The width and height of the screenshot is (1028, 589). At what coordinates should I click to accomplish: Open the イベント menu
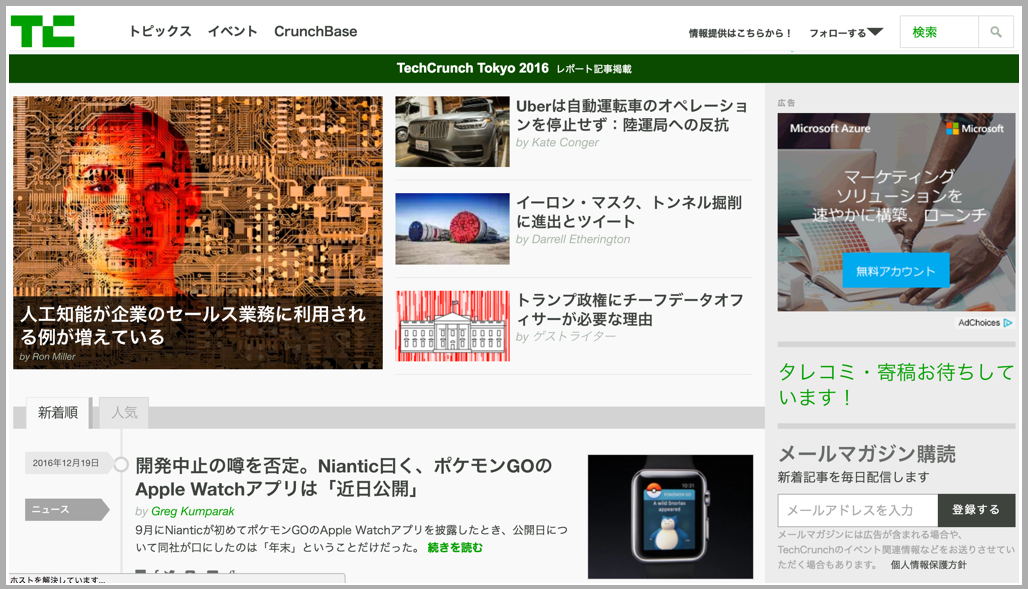pos(233,31)
